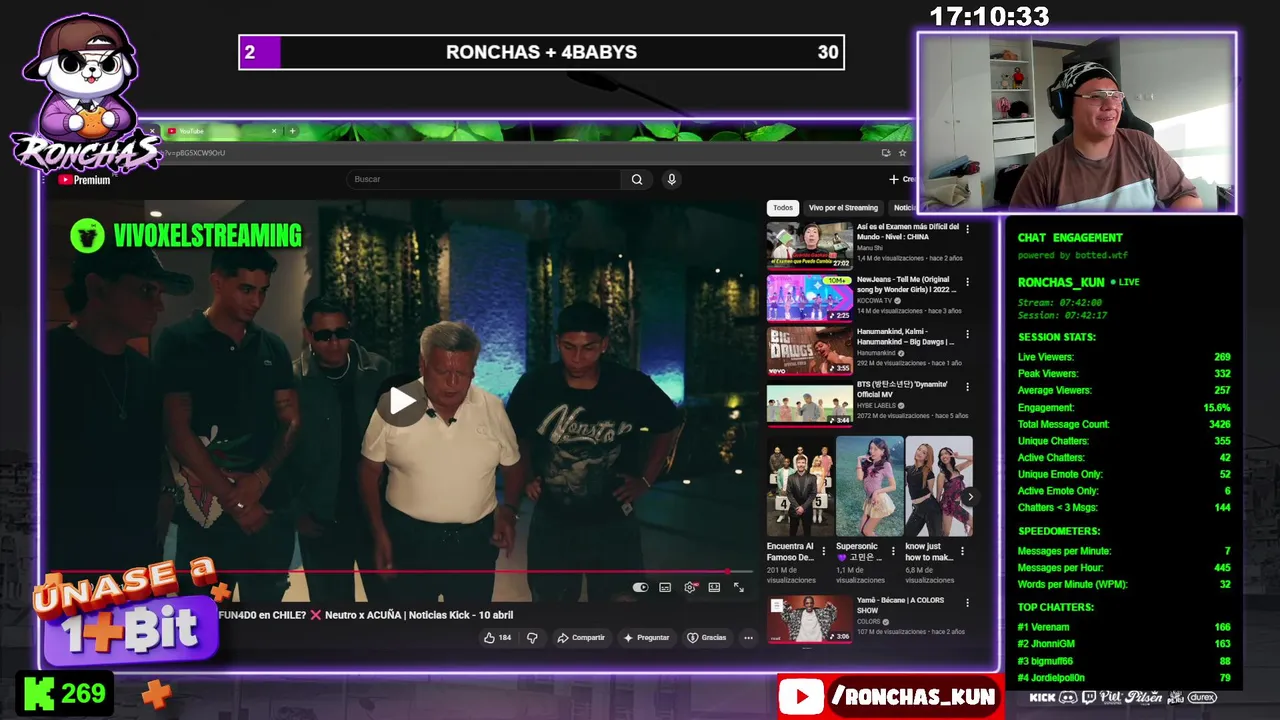The height and width of the screenshot is (720, 1280).
Task: Select the partially visible Noticias chip
Action: click(903, 208)
